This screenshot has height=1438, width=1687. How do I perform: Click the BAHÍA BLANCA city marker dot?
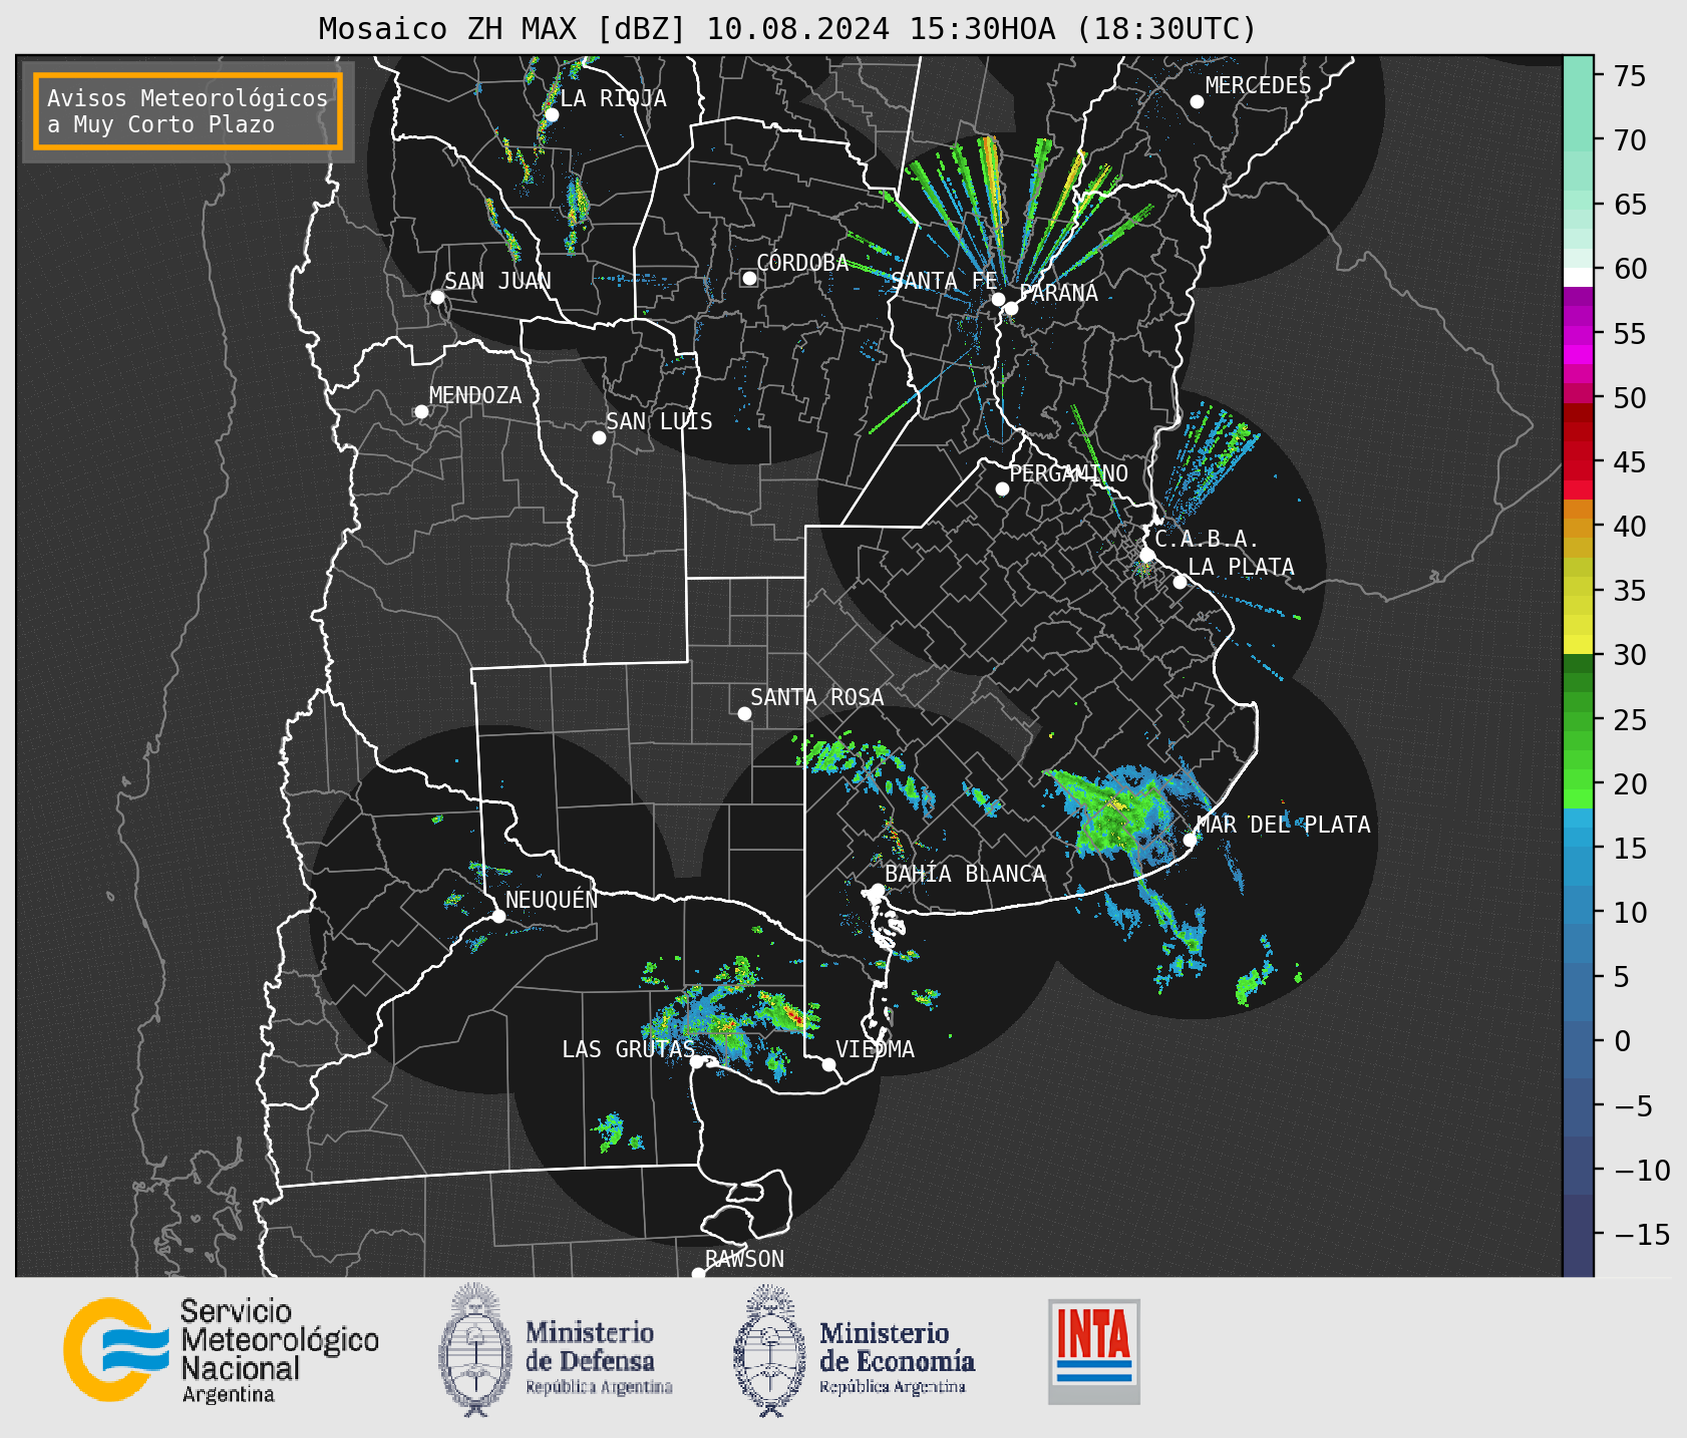[877, 890]
